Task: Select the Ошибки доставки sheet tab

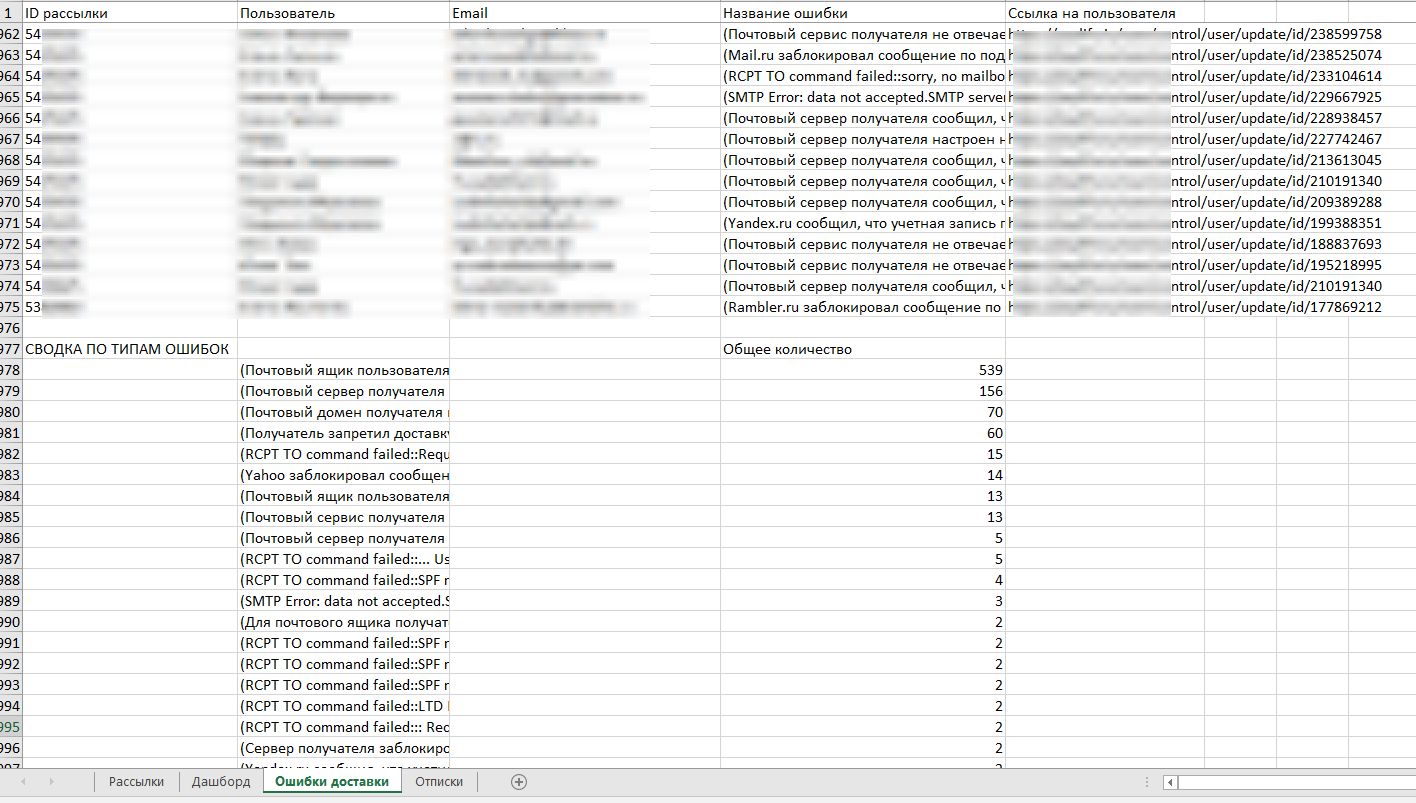Action: 332,782
